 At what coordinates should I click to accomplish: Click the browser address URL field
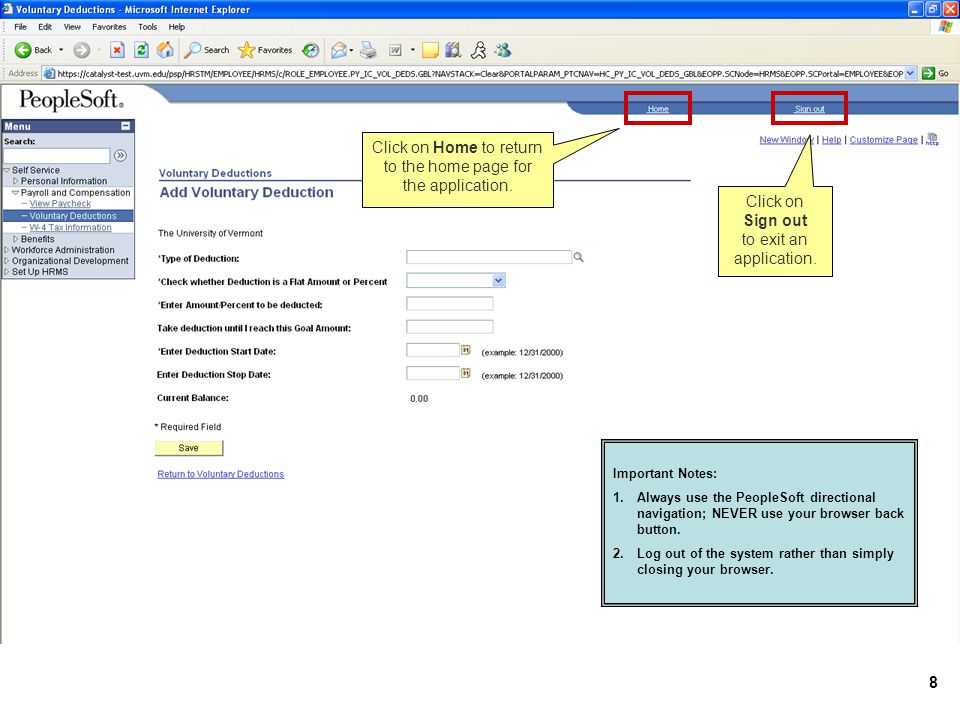(x=480, y=73)
